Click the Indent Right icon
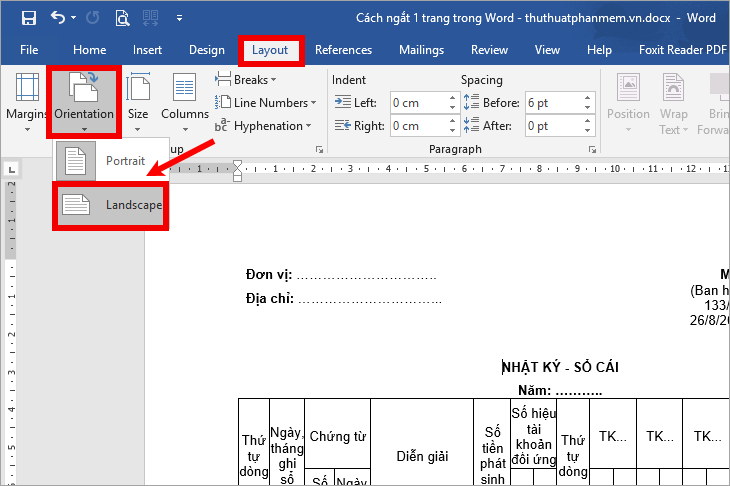Viewport: 730px width, 486px height. click(x=343, y=125)
